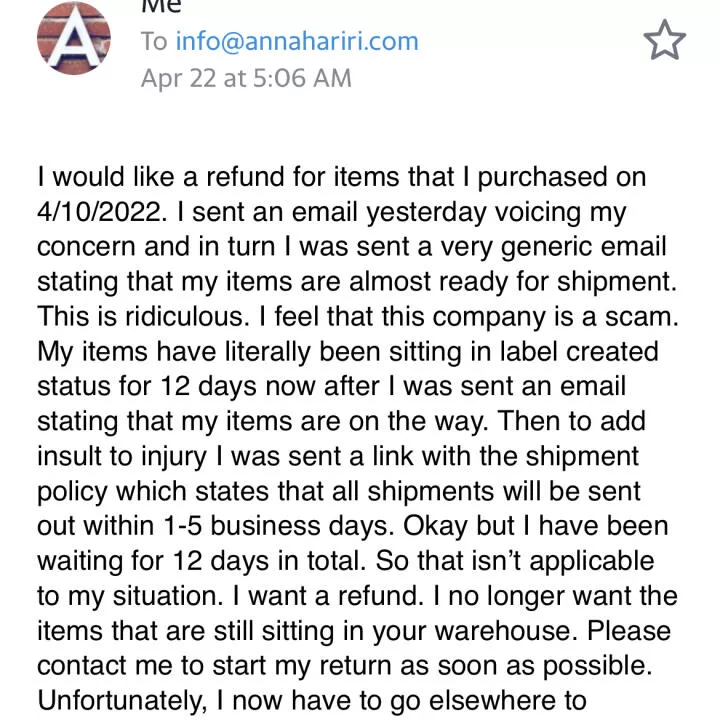The width and height of the screenshot is (720, 720).
Task: Click the sender name "Me"
Action: (x=161, y=6)
